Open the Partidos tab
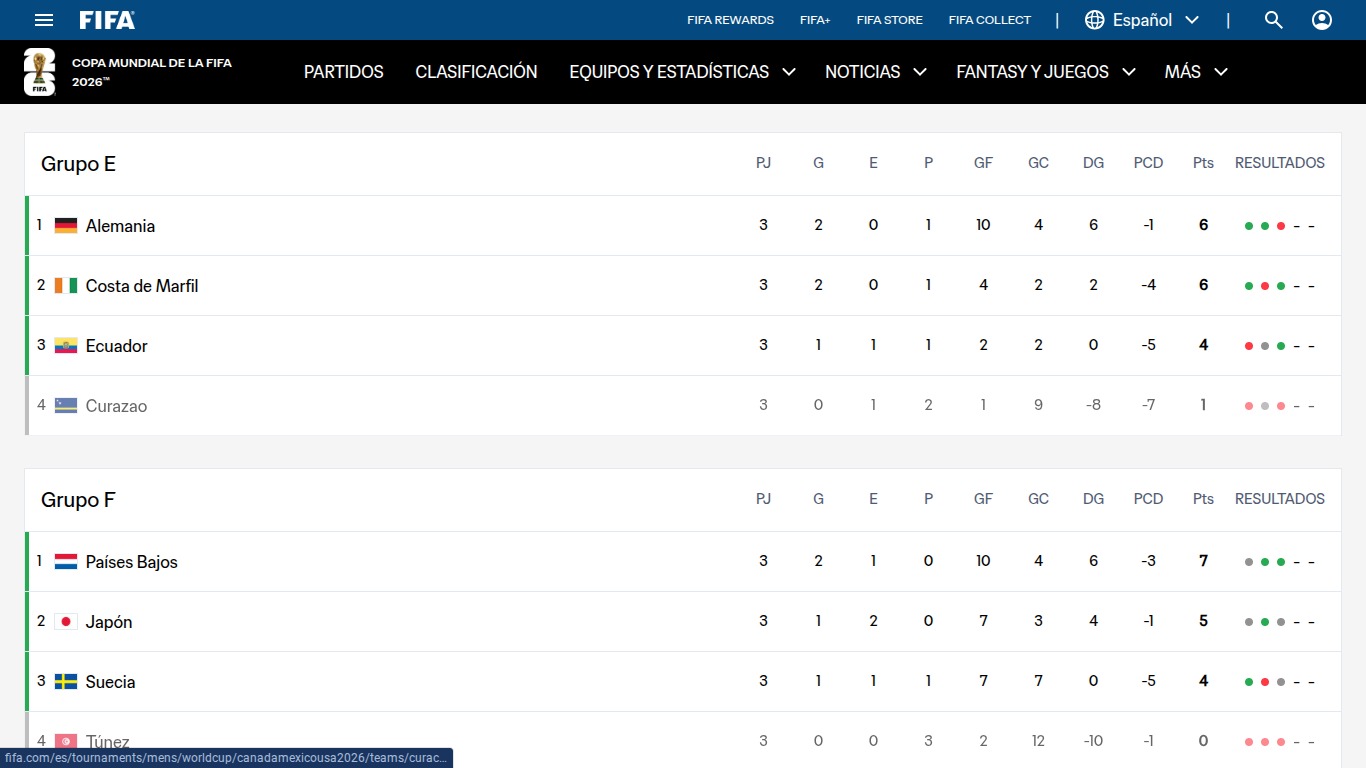The width and height of the screenshot is (1366, 768). (x=344, y=72)
